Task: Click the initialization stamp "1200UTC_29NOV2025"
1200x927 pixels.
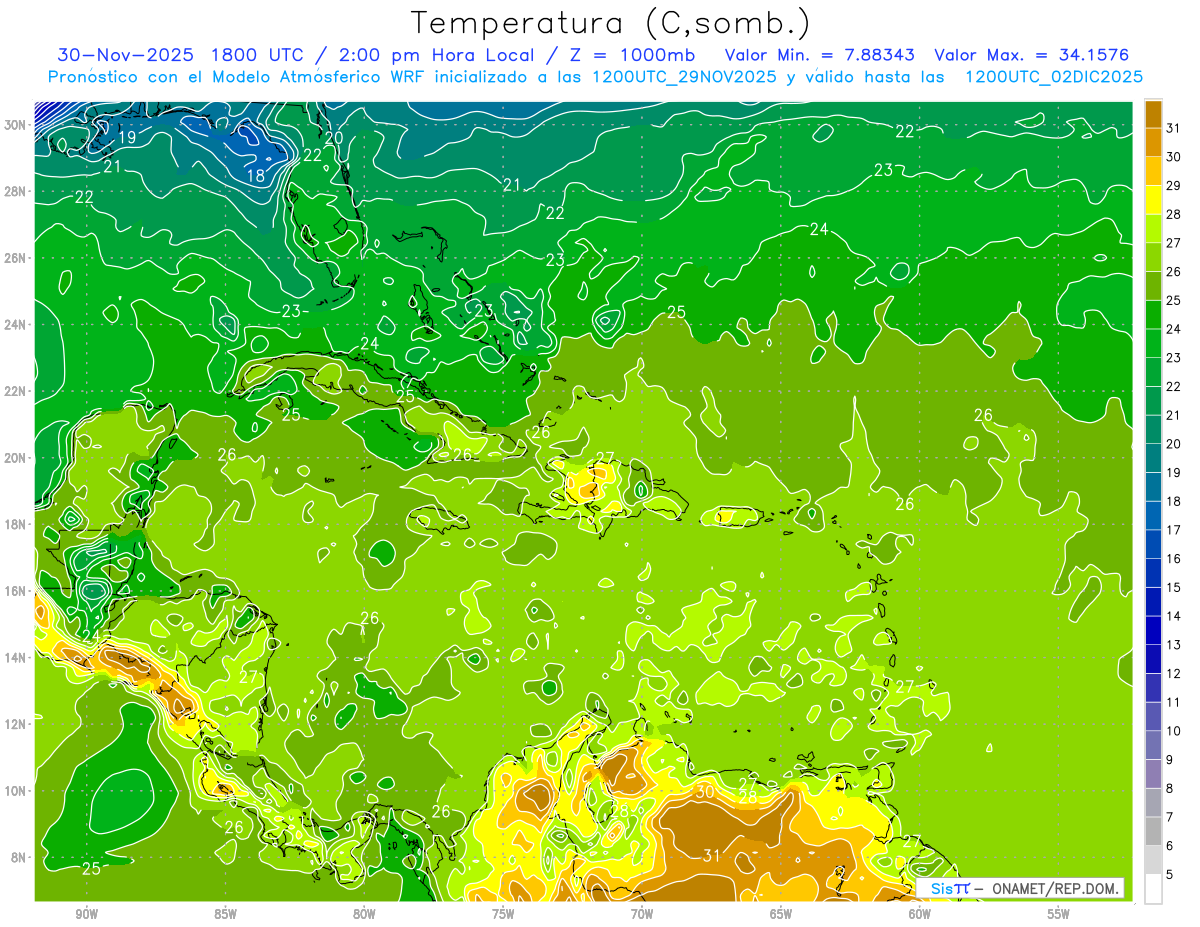Action: click(x=686, y=77)
